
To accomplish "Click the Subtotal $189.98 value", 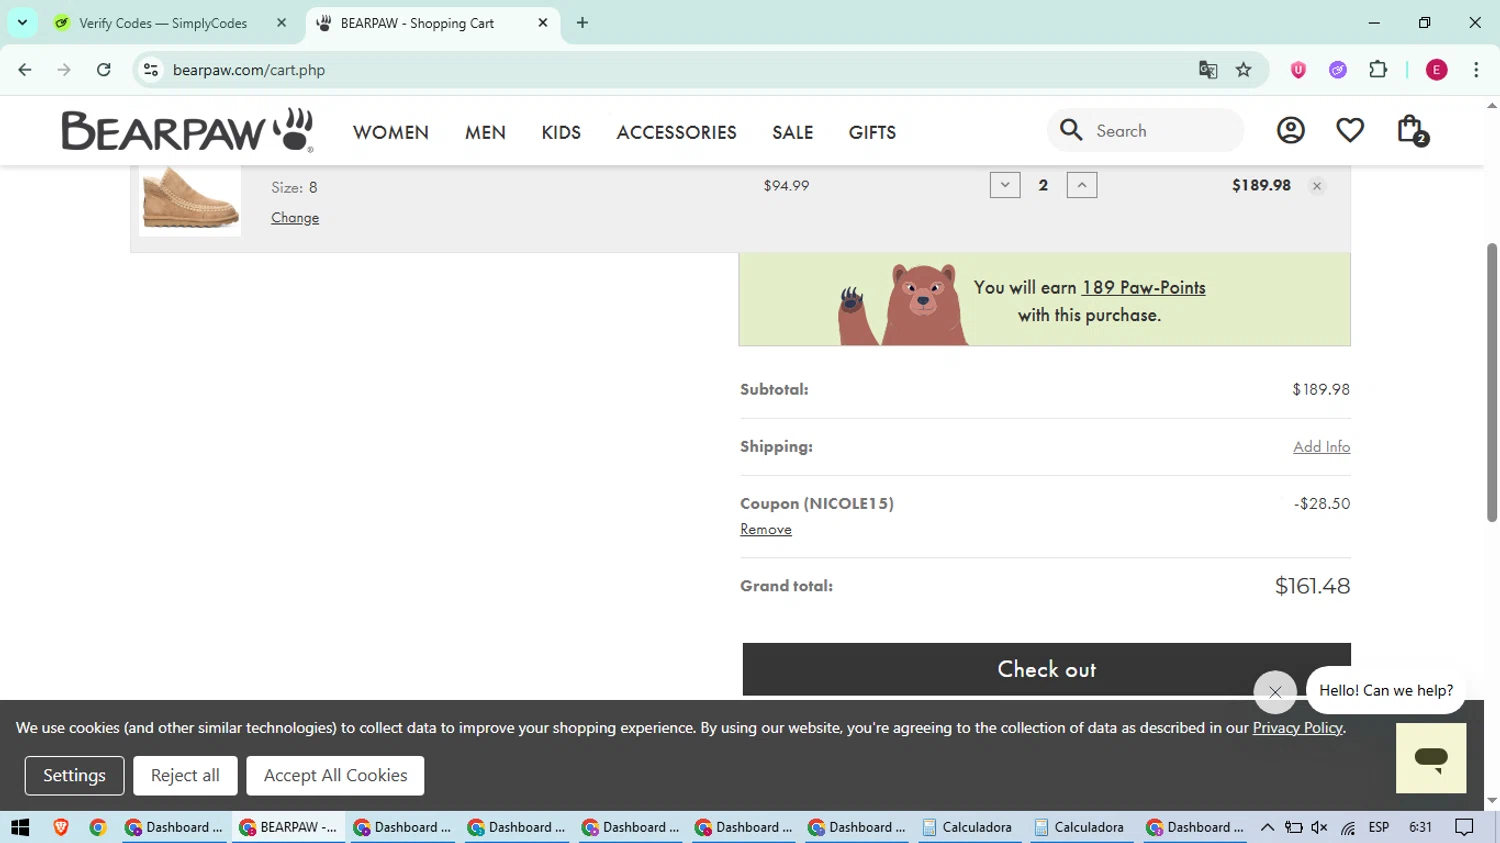I will point(1321,389).
